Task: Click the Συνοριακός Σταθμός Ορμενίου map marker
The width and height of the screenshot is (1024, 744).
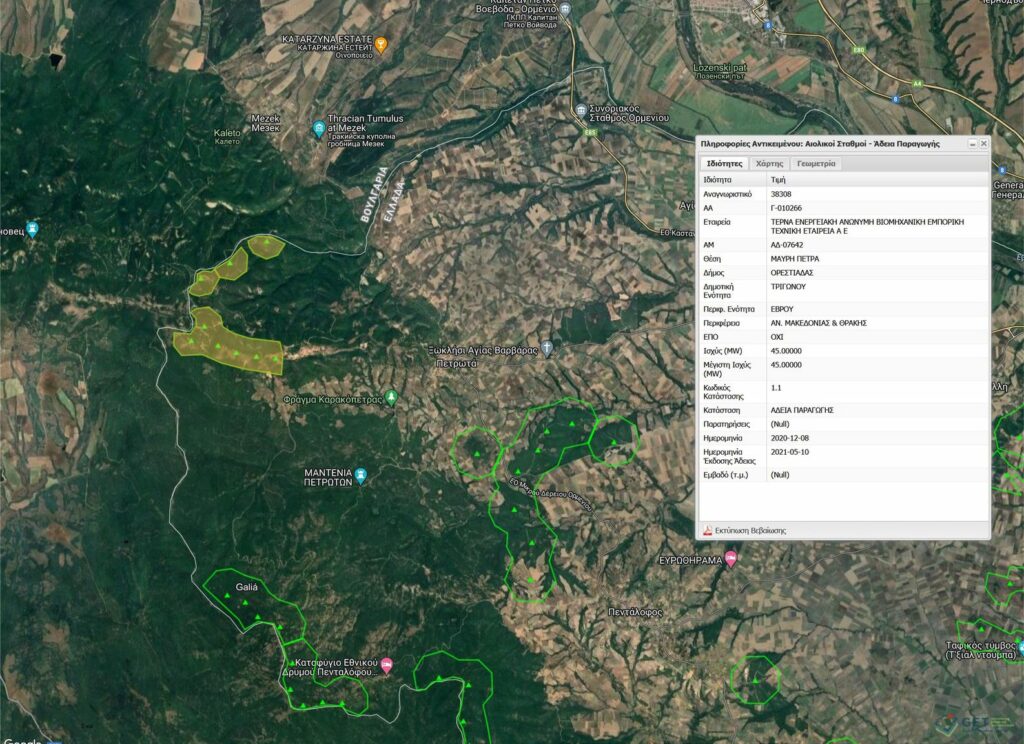Action: click(582, 108)
